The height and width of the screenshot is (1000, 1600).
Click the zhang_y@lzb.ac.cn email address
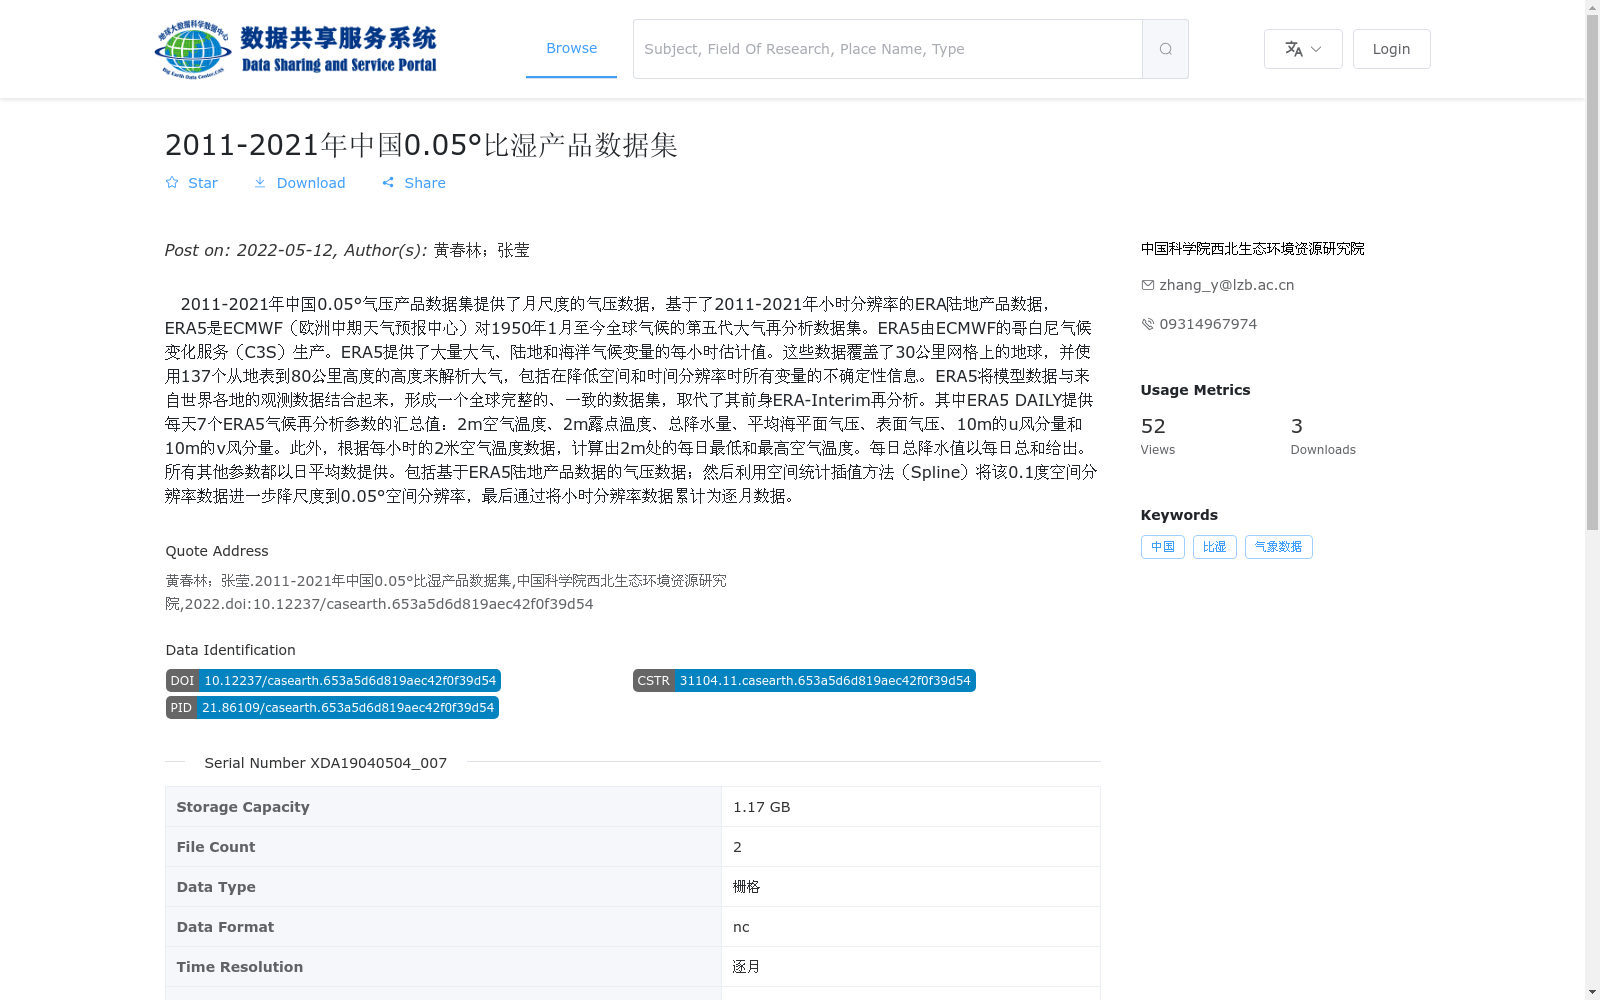[x=1226, y=285]
